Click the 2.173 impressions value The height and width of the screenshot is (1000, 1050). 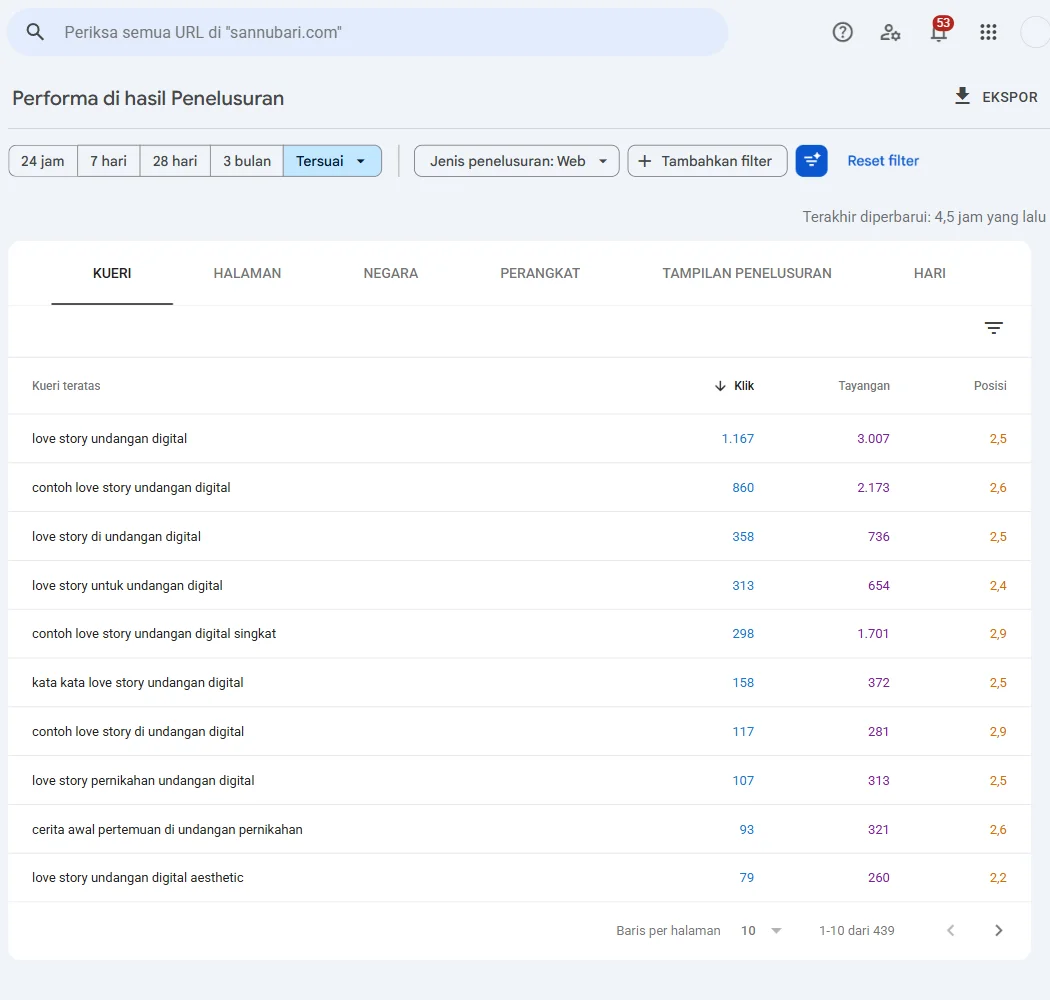[873, 488]
